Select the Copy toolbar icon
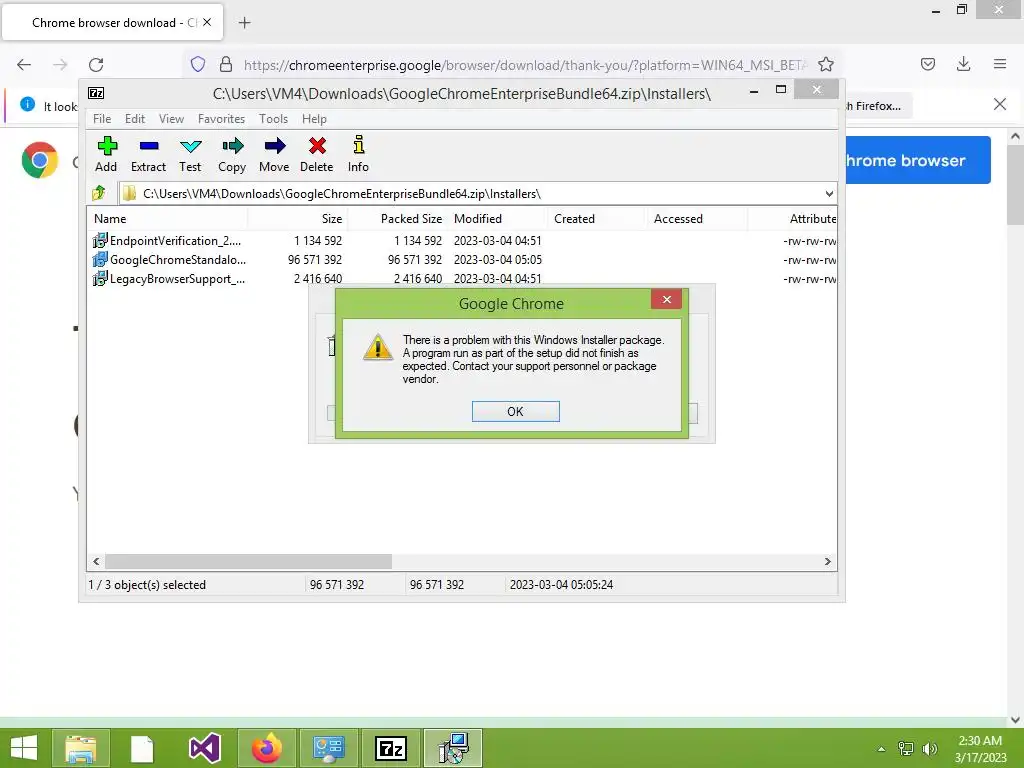Screen dimensions: 1024x768 click(232, 146)
